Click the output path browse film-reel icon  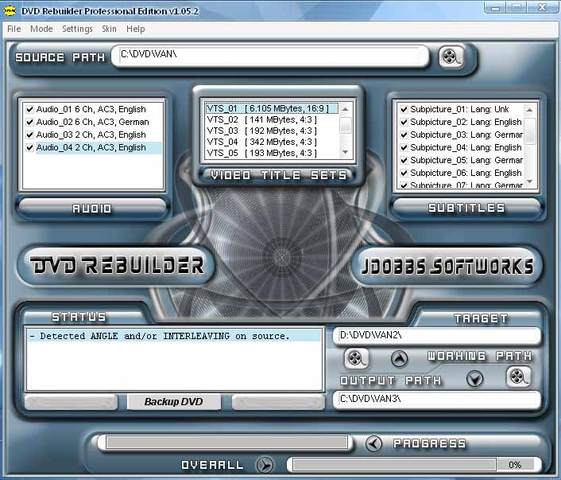click(x=518, y=376)
